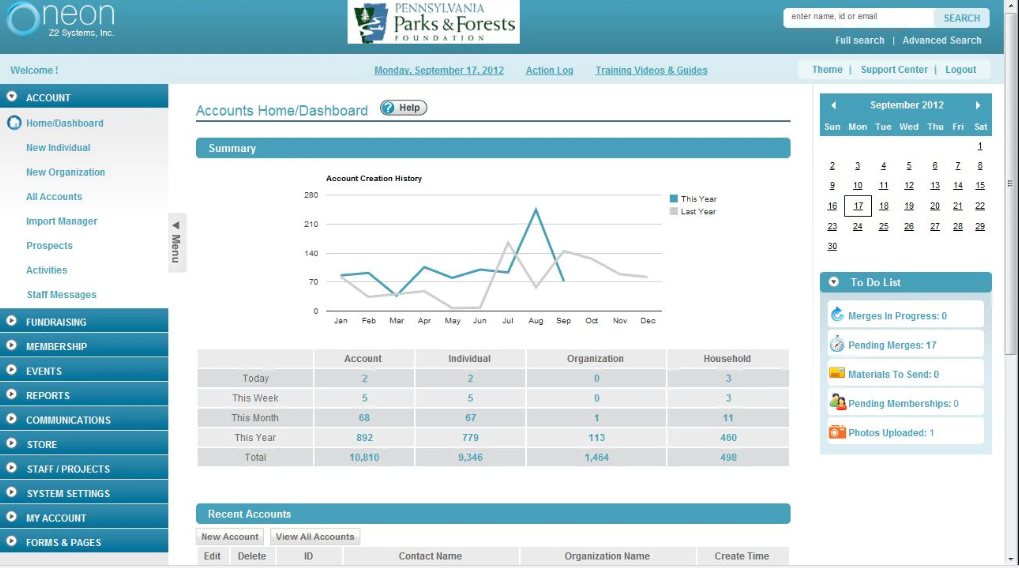Image resolution: width=1019 pixels, height=568 pixels.
Task: Click This Month Account value 68
Action: pos(364,418)
